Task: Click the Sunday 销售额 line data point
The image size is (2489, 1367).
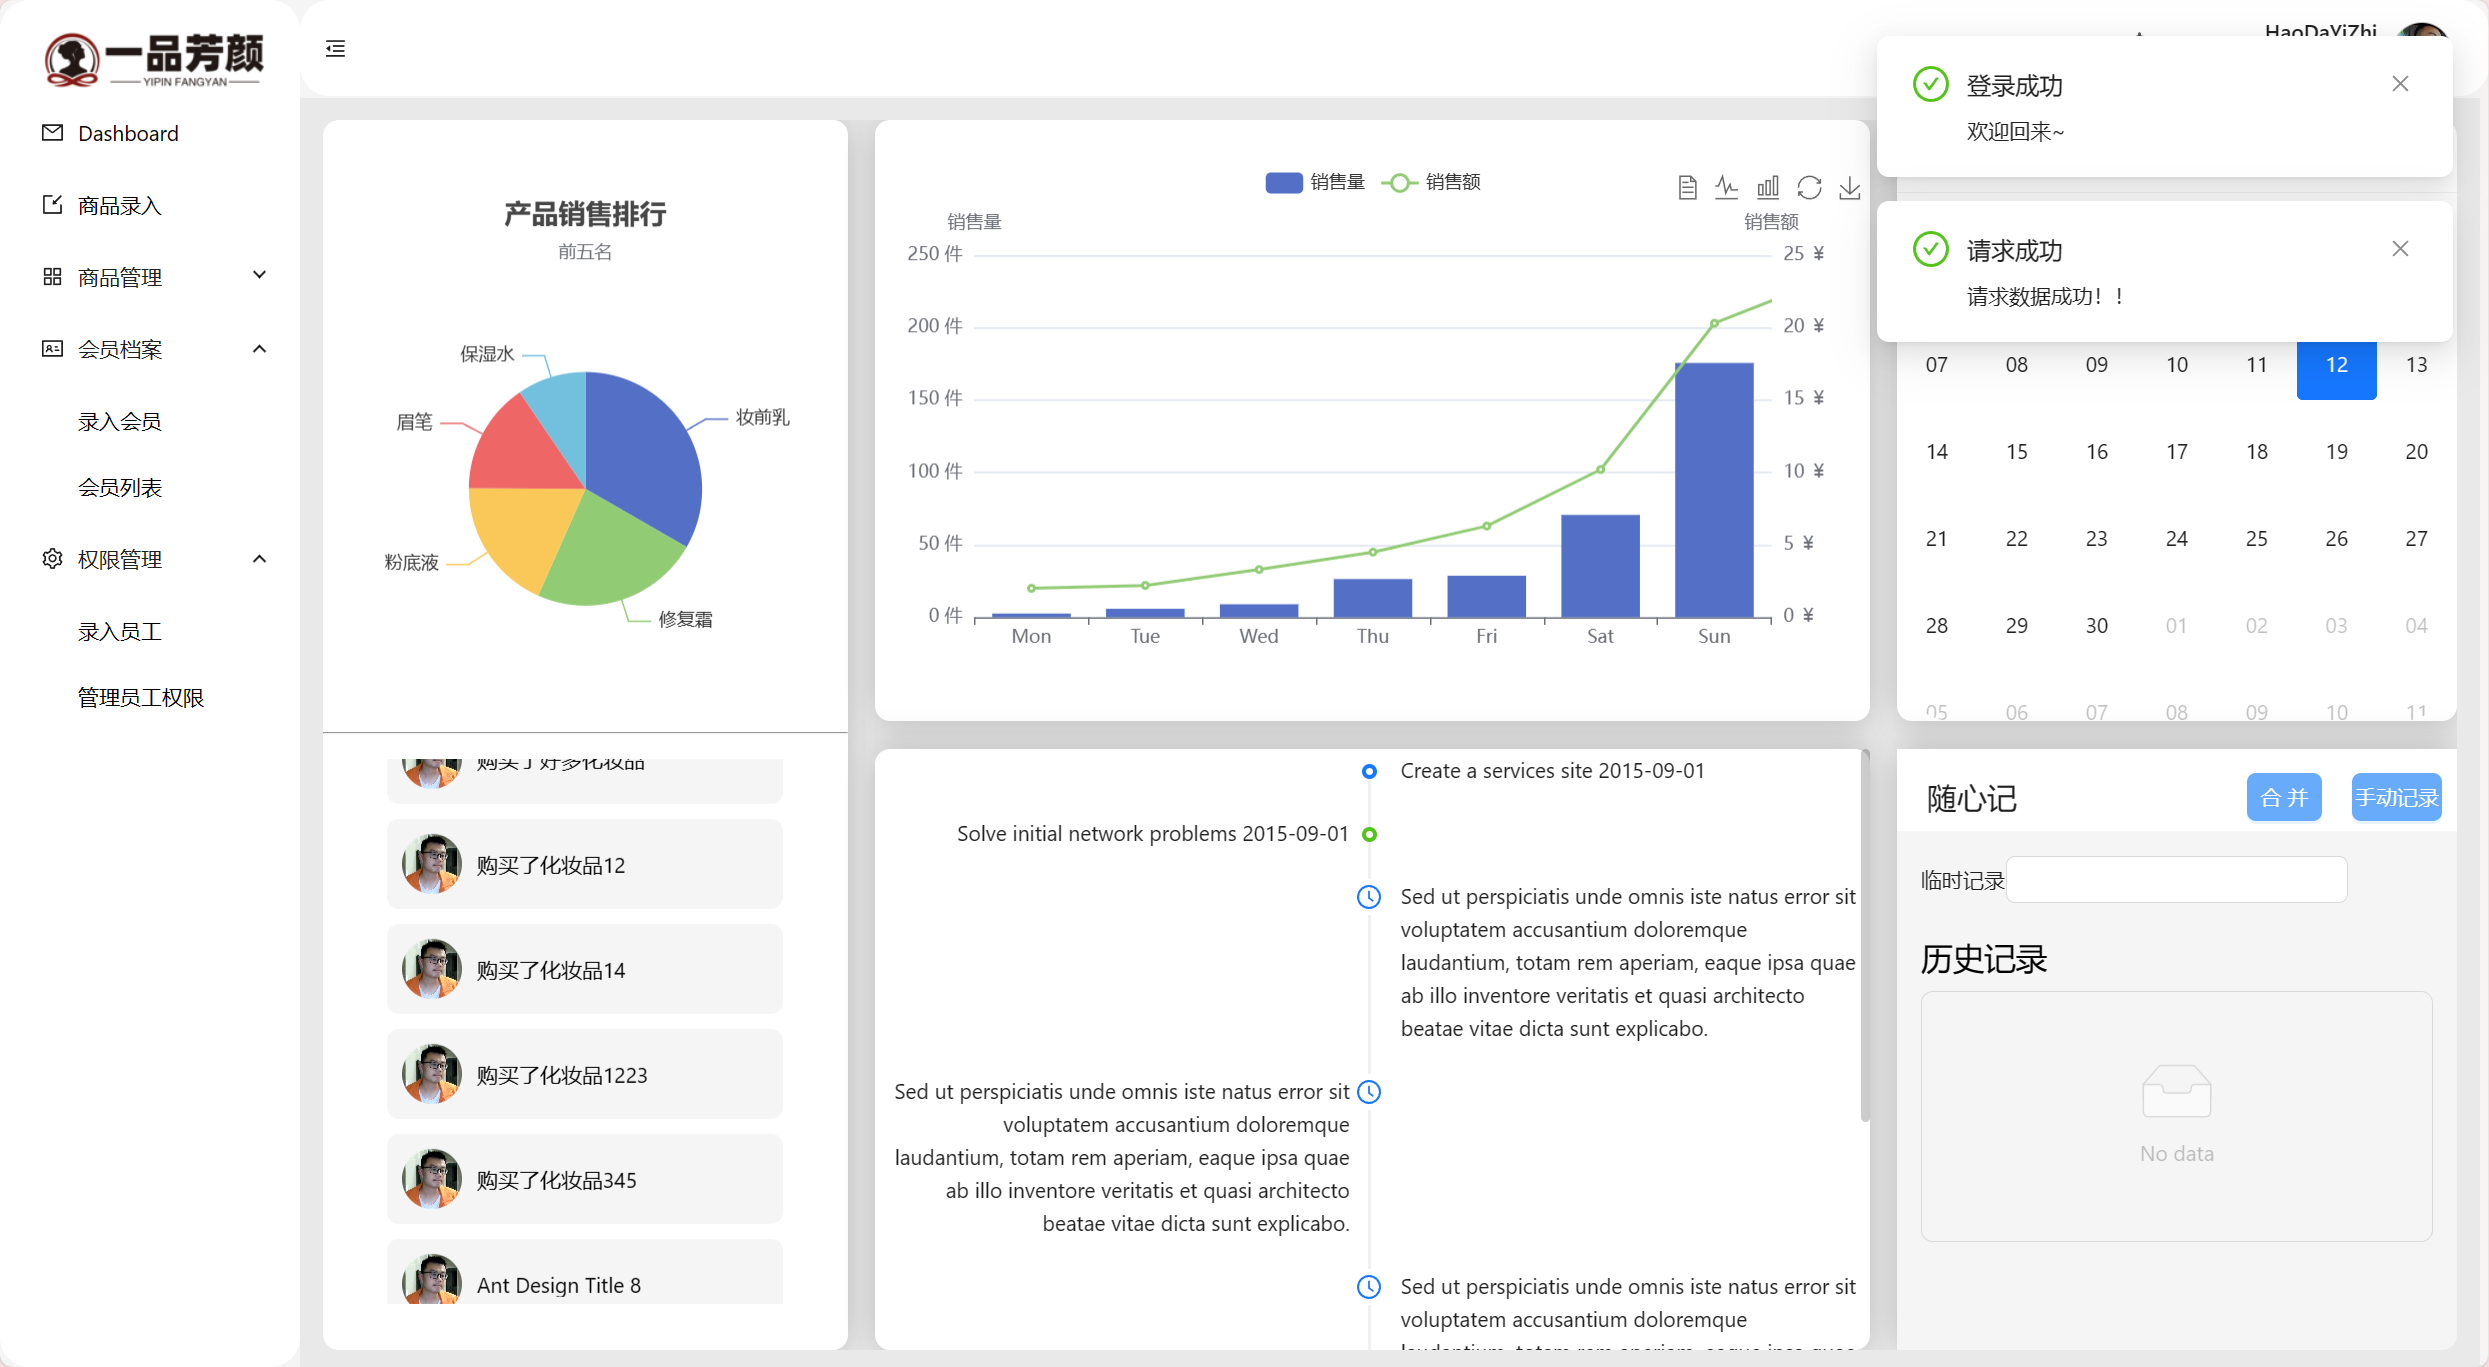Action: tap(1714, 323)
